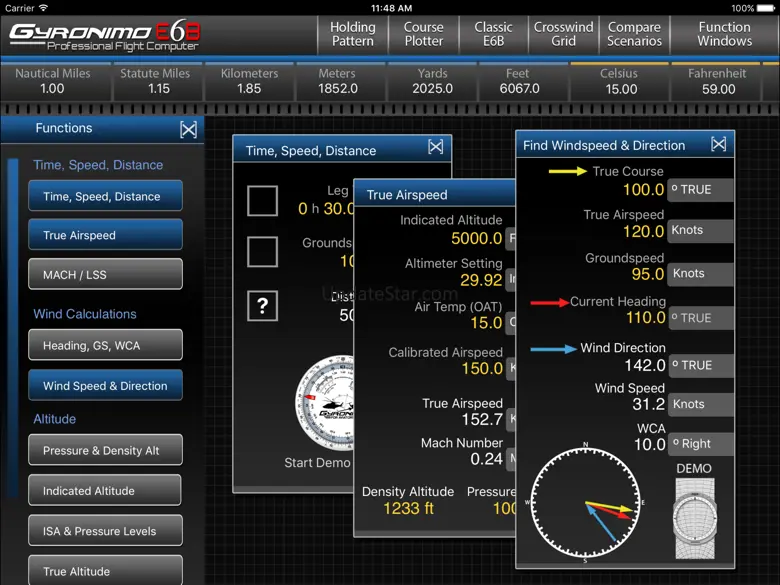Edit Calibrated Airspeed value 150.0
Viewport: 780px width, 585px height.
tap(482, 369)
